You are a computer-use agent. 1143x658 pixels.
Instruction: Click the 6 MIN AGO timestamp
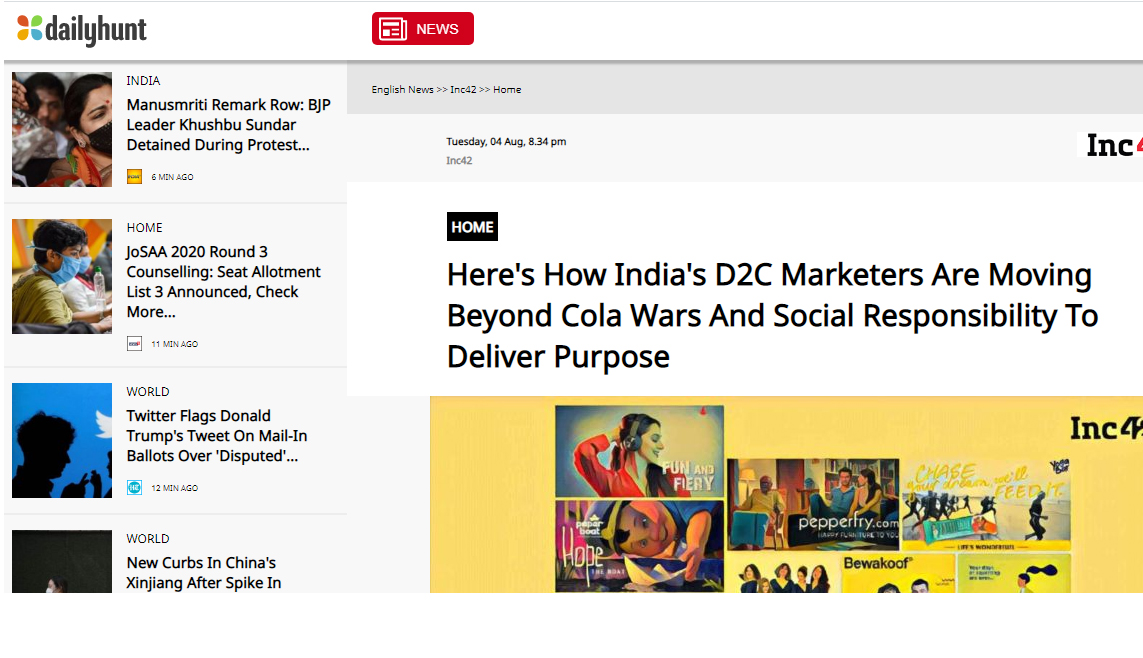172,177
